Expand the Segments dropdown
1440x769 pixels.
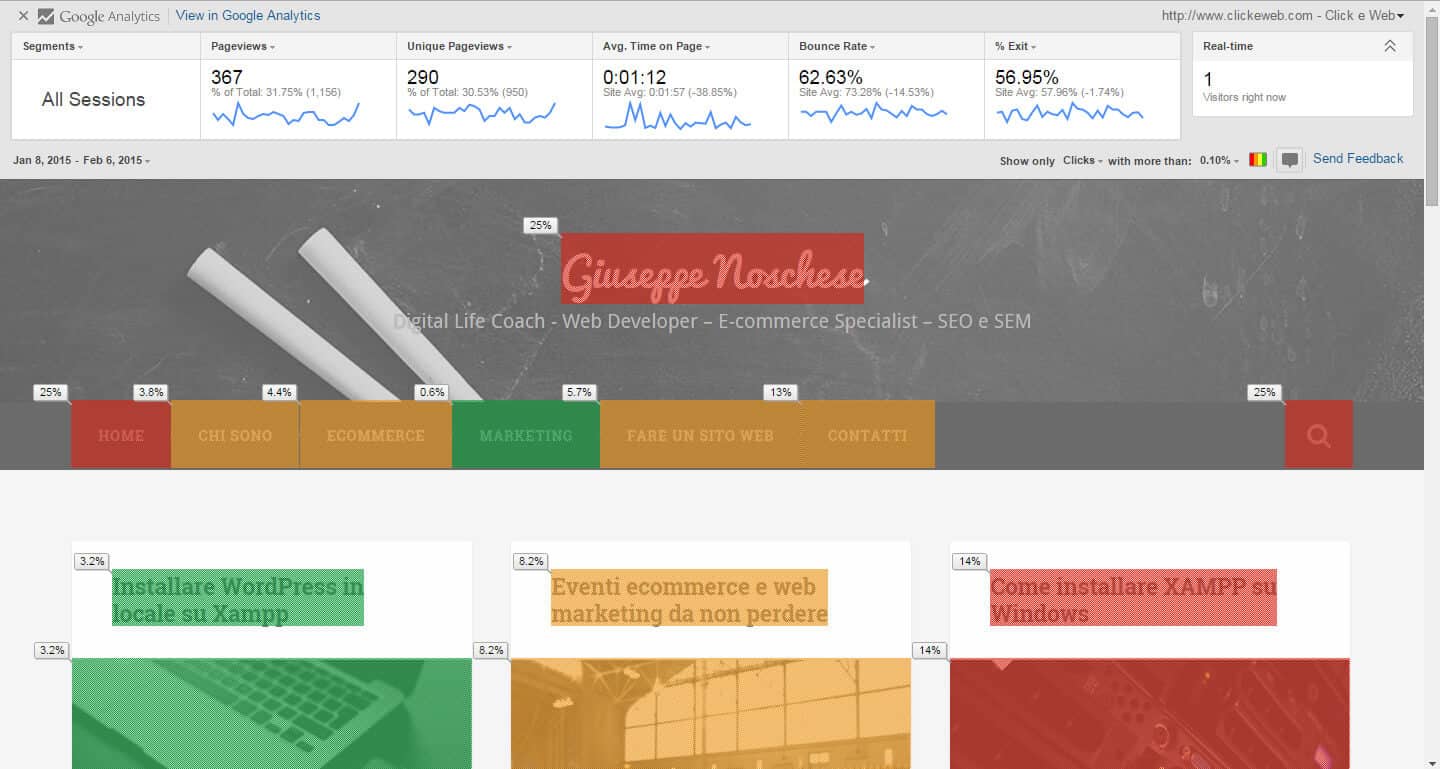pos(53,46)
